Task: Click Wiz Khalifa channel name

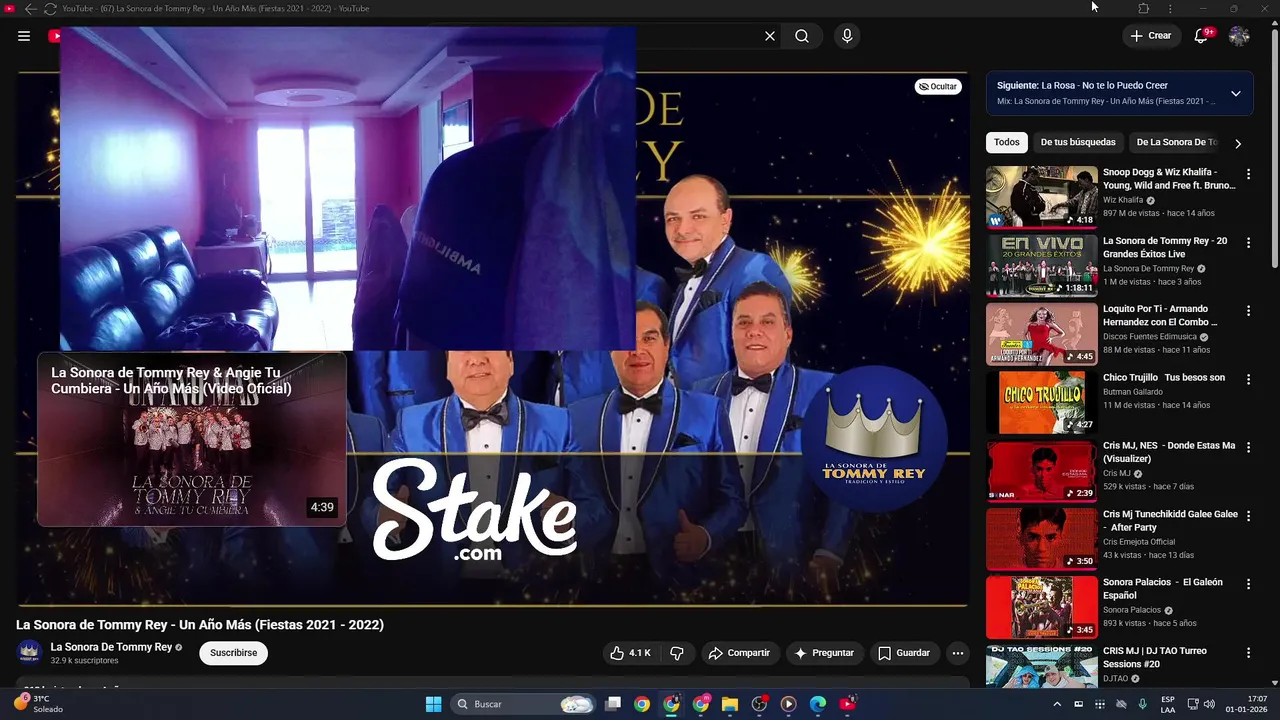Action: tap(1123, 200)
